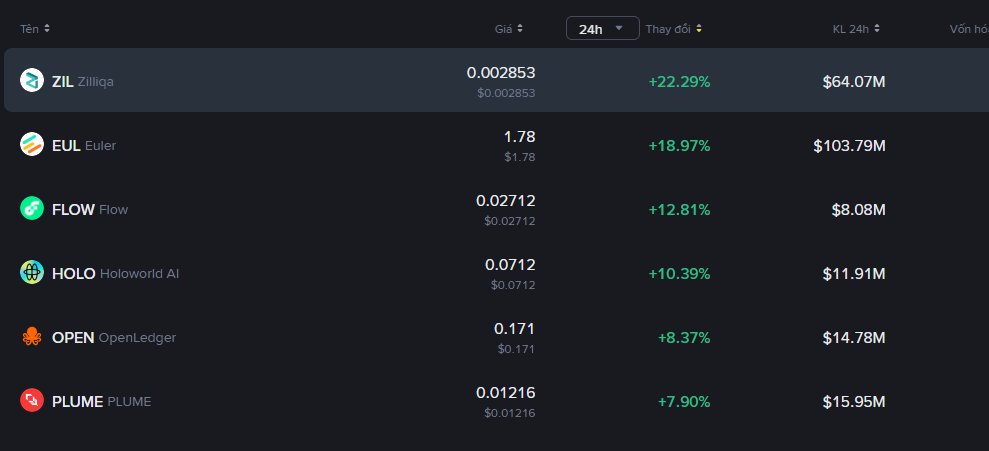Open the EUL Euler name link
Screen dimensions: 989x451
tap(84, 146)
